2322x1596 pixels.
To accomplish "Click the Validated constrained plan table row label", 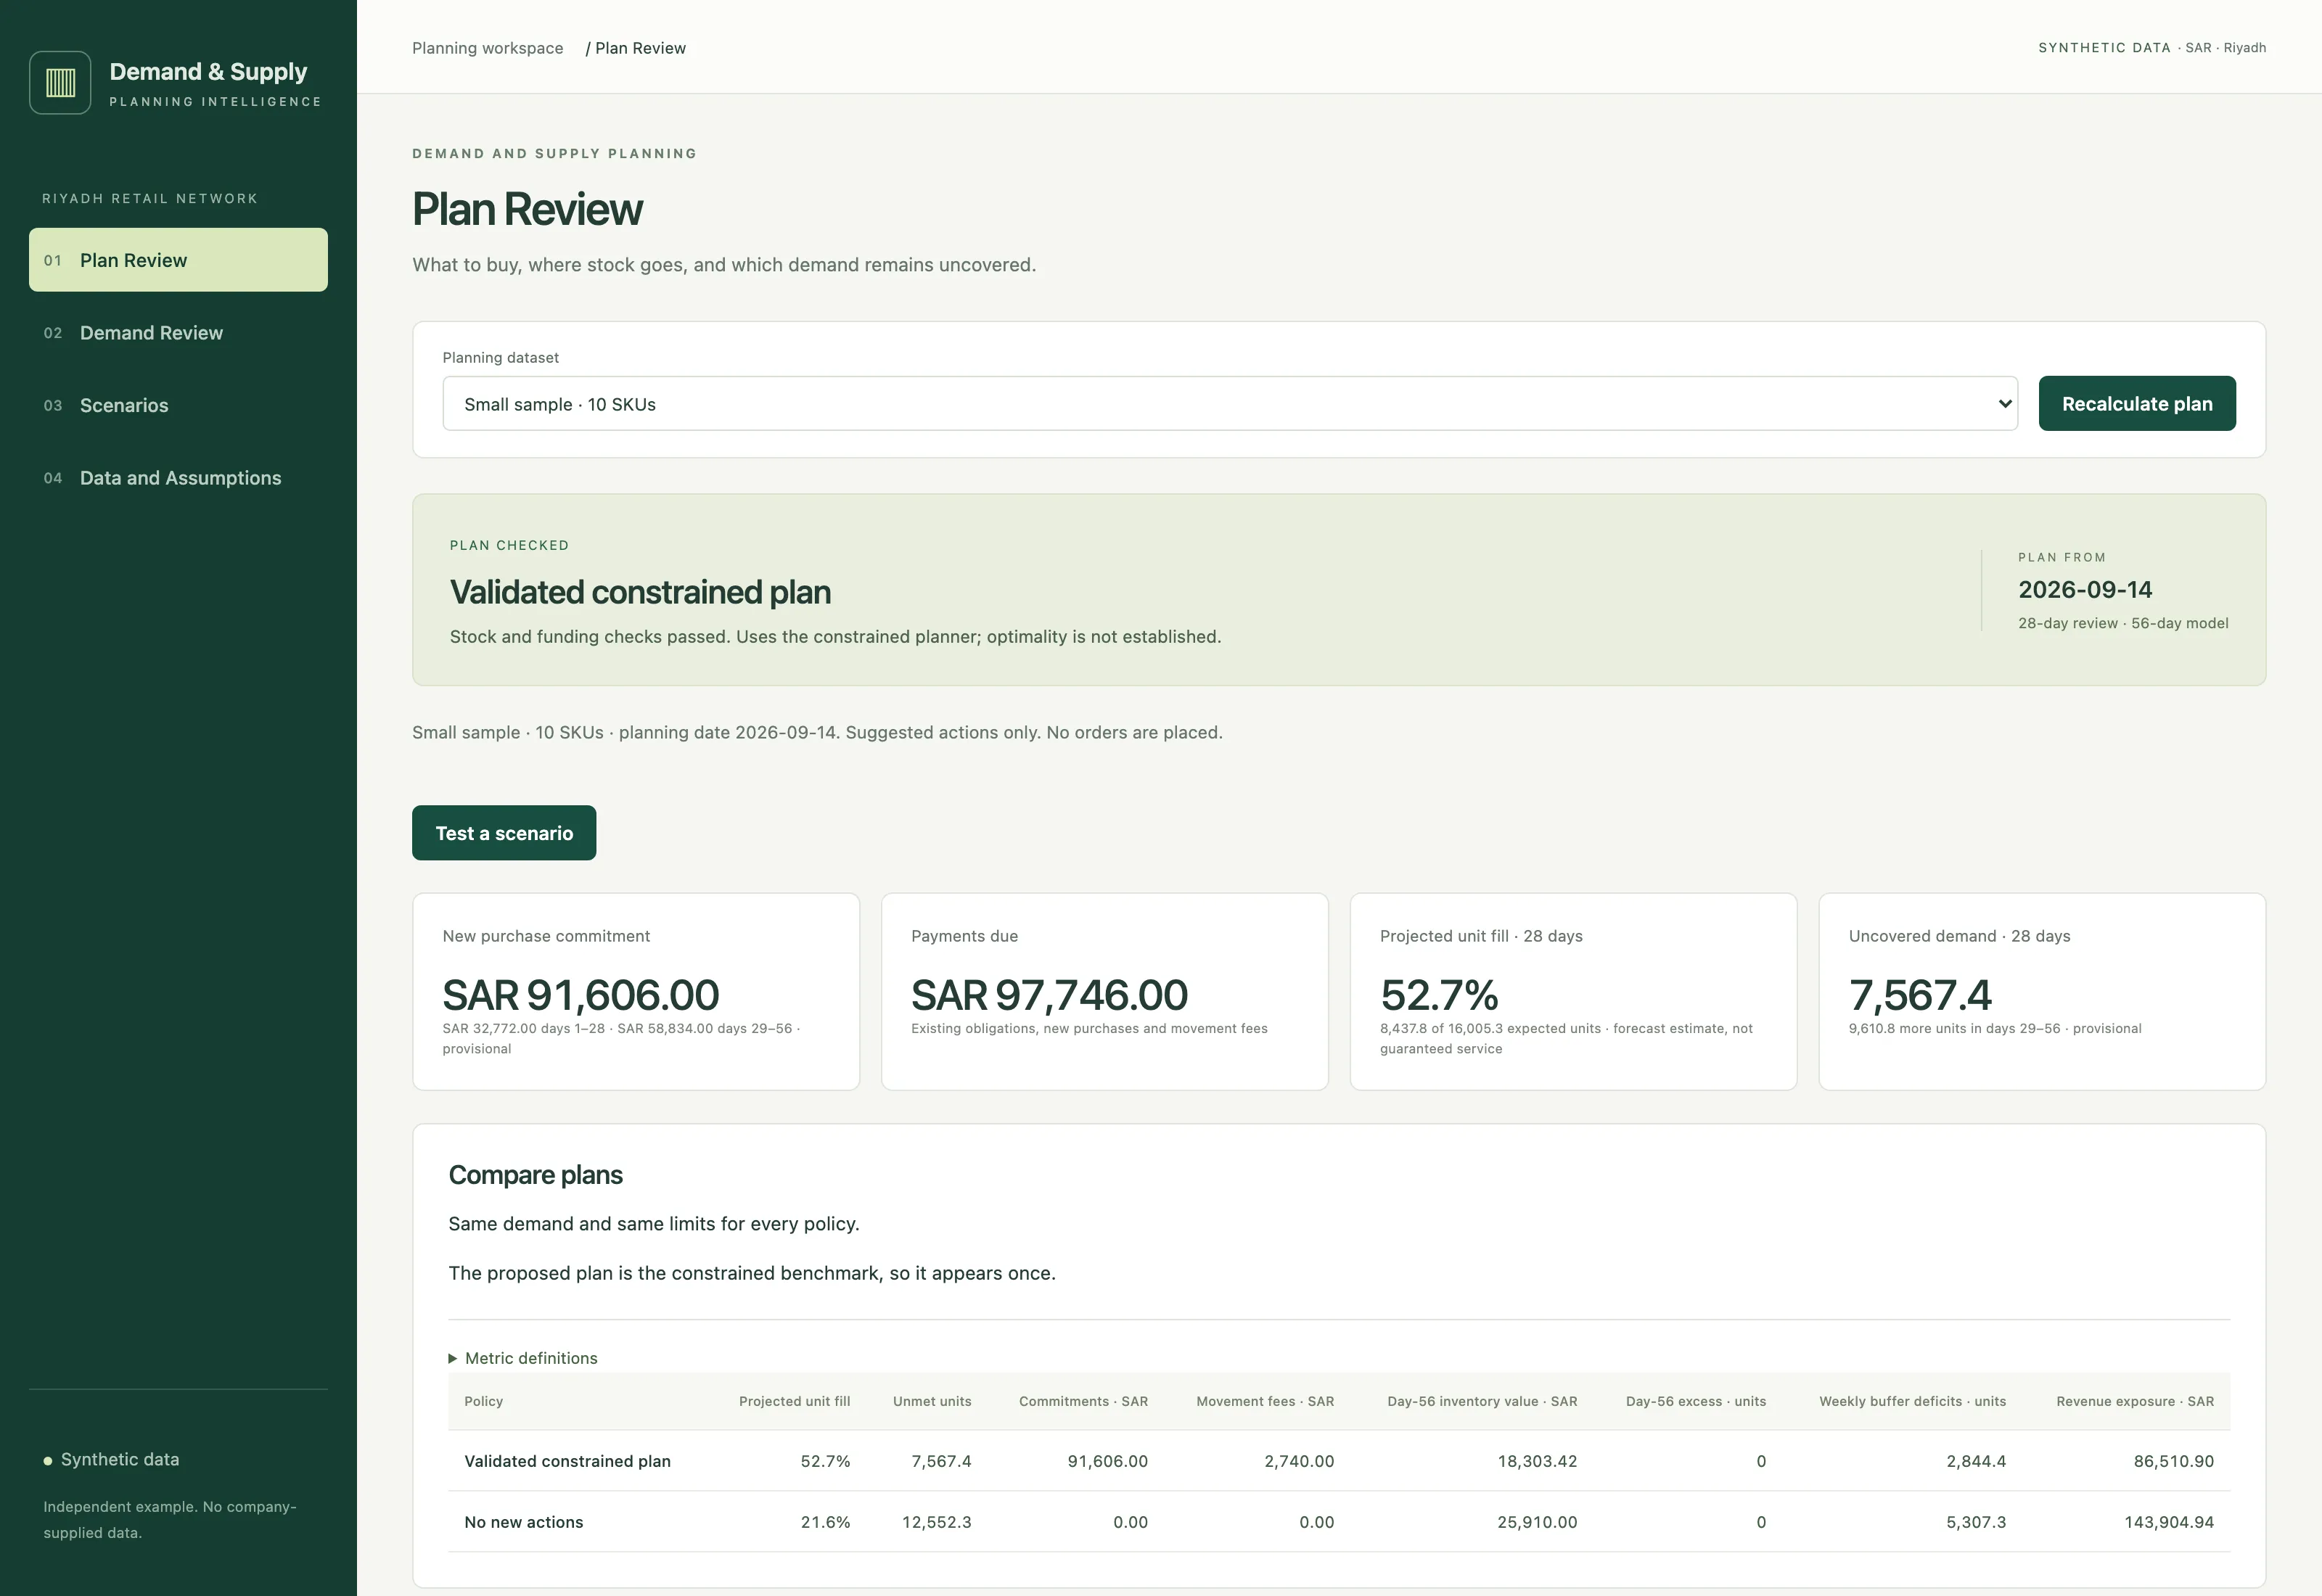I will pos(567,1461).
